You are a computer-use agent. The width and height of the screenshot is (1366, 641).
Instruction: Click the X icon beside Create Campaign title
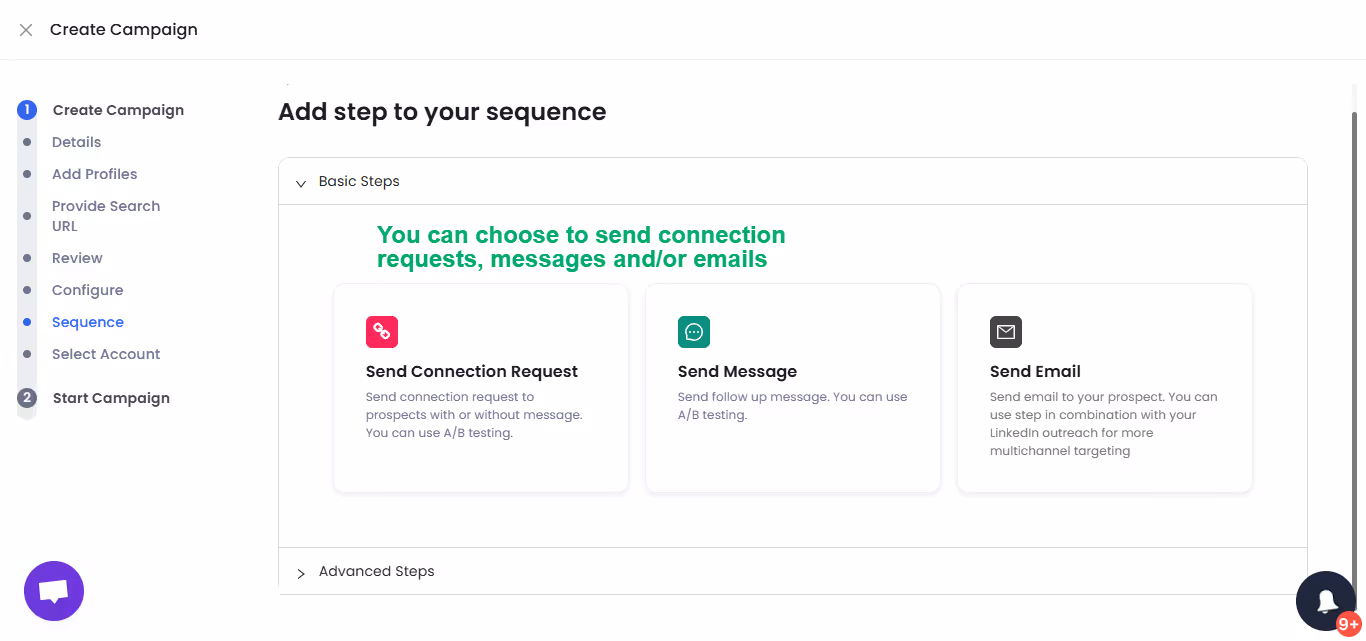(25, 29)
